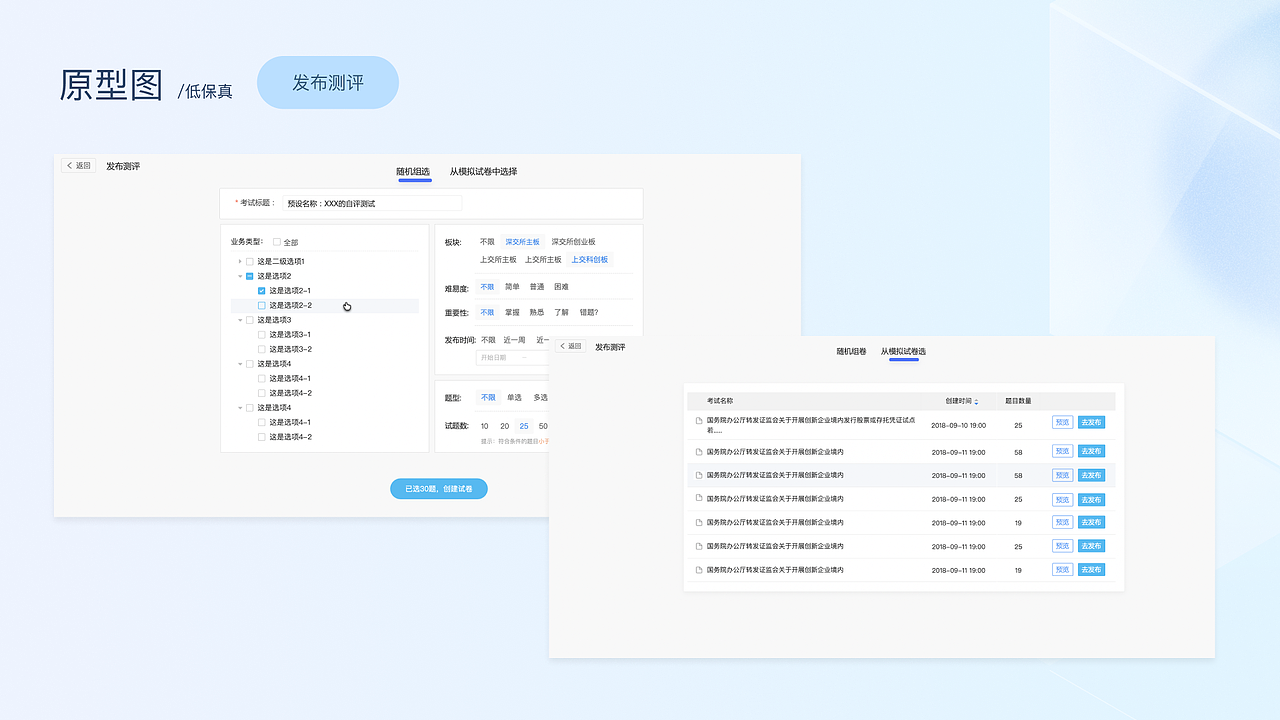Image resolution: width=1280 pixels, height=720 pixels.
Task: Collapse the 这是选项3 tree node
Action: point(240,320)
